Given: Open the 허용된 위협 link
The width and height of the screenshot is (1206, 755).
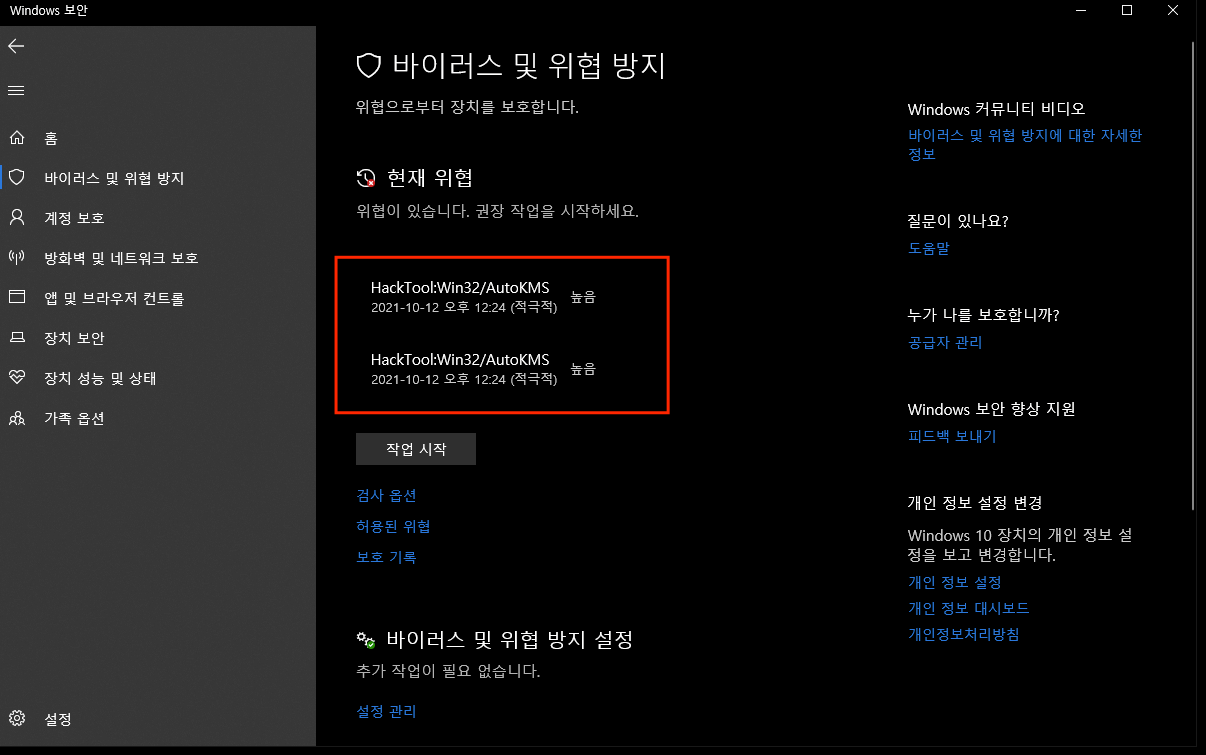Looking at the screenshot, I should [393, 526].
